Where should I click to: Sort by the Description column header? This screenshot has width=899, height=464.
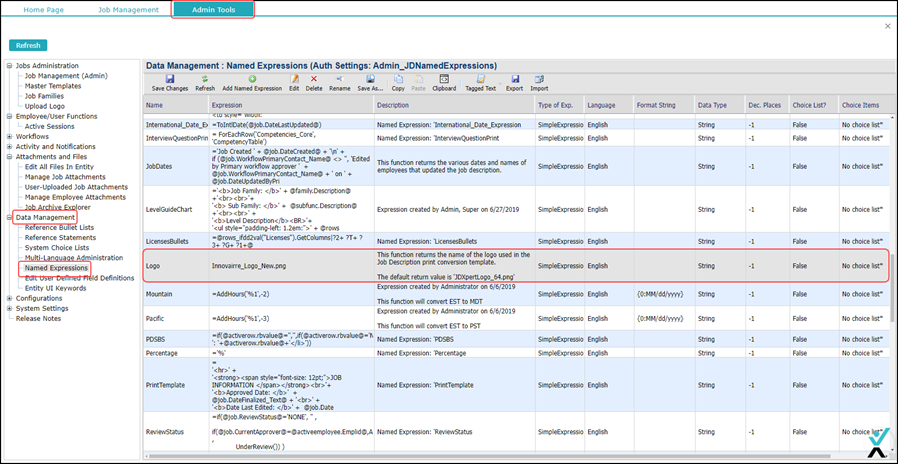455,106
